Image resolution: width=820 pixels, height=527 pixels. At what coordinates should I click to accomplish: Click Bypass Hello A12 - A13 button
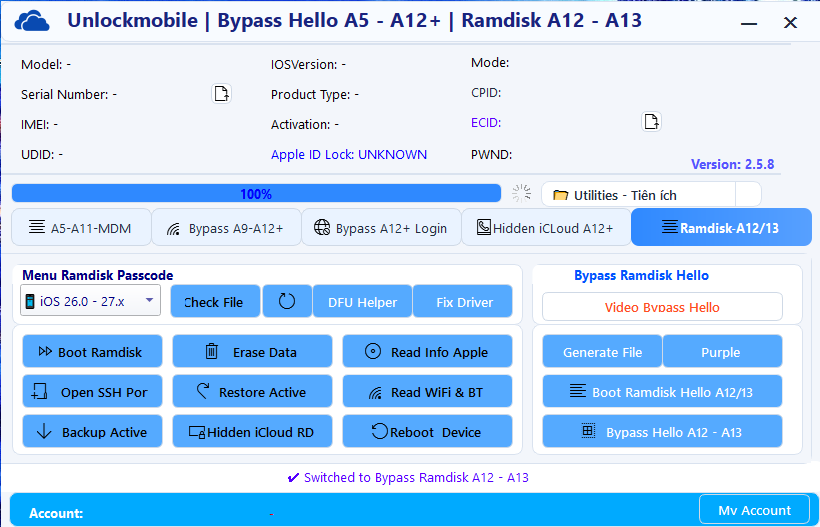tap(662, 432)
